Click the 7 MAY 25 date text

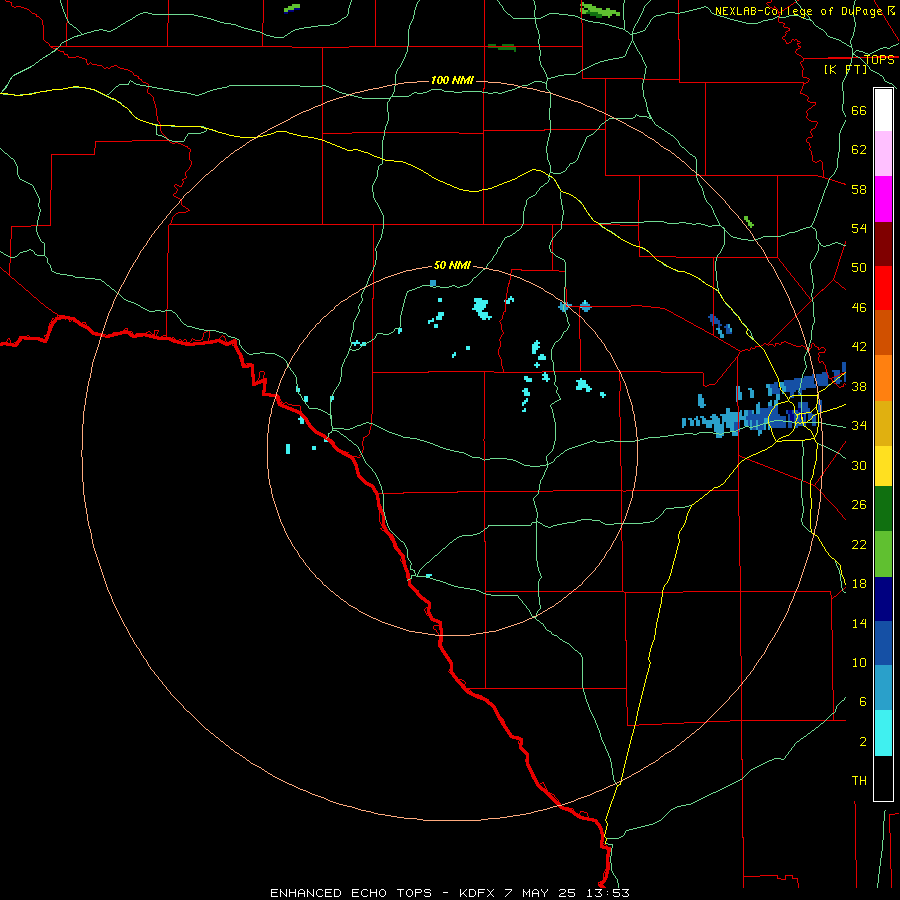point(541,893)
